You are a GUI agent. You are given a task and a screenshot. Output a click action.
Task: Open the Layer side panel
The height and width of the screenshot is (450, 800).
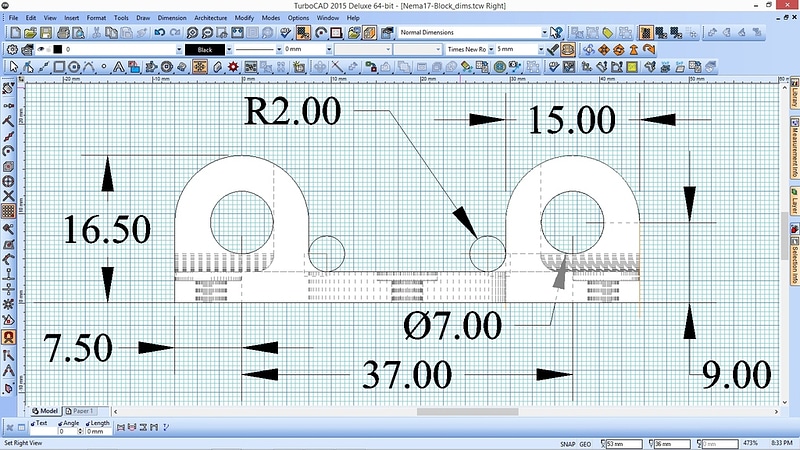pos(794,201)
